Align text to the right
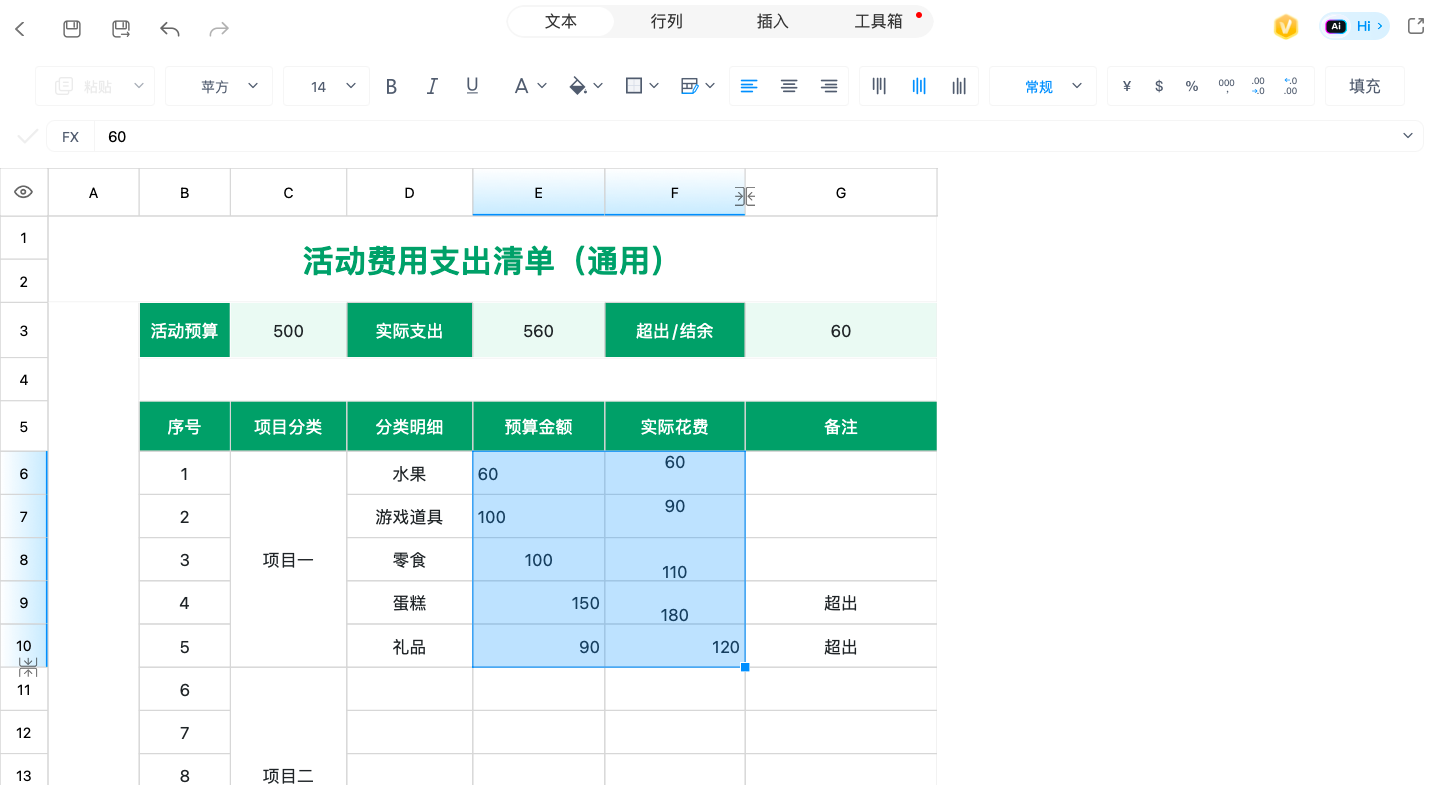Viewport: 1430px width, 785px height. (829, 87)
